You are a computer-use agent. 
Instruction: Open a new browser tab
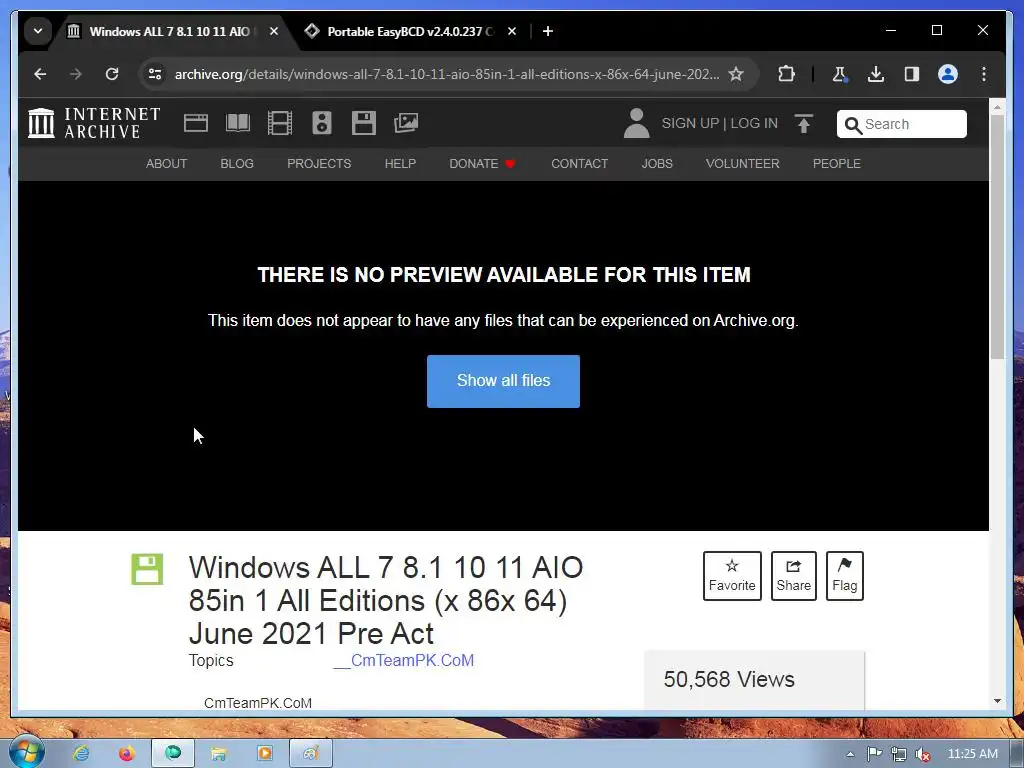[548, 31]
